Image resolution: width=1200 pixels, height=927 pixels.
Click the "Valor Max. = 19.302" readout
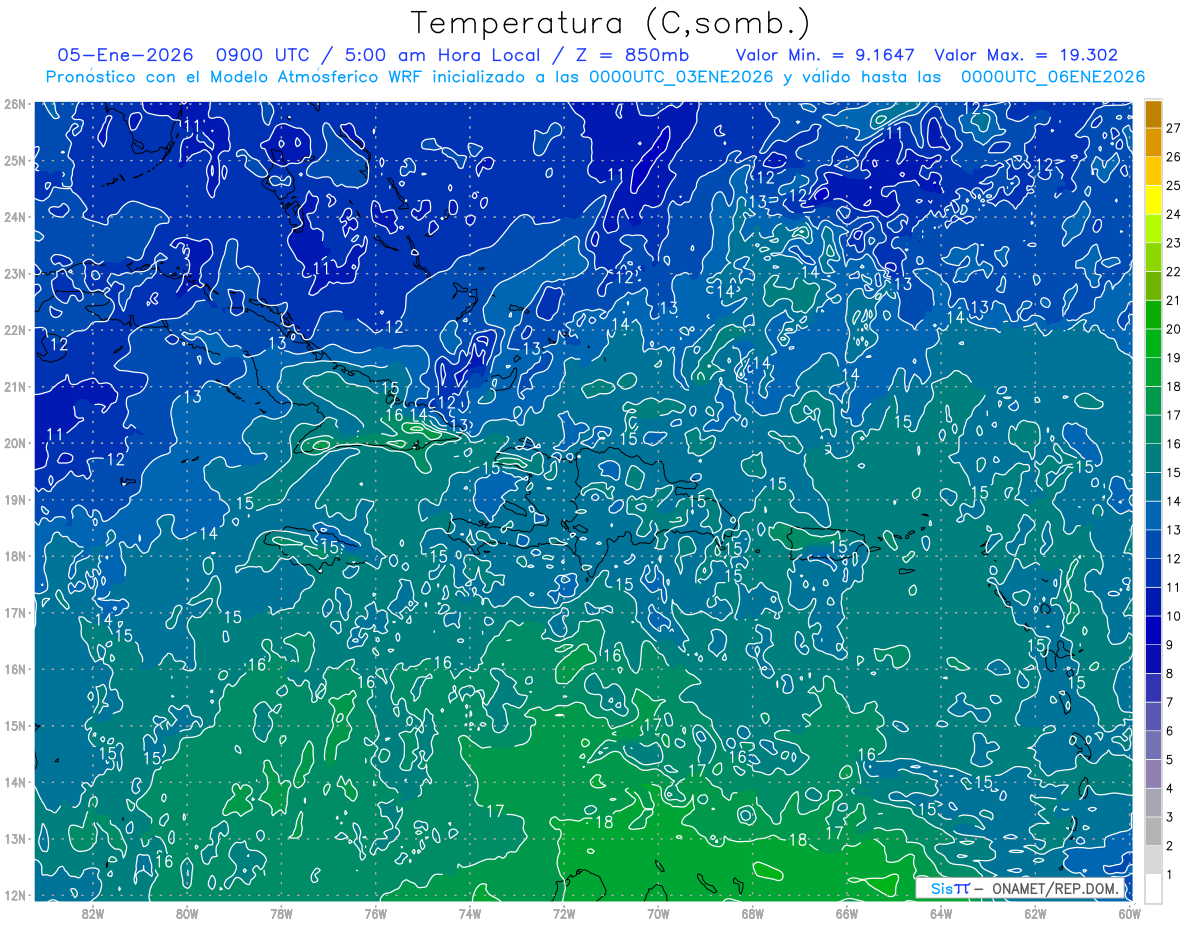(x=1026, y=55)
